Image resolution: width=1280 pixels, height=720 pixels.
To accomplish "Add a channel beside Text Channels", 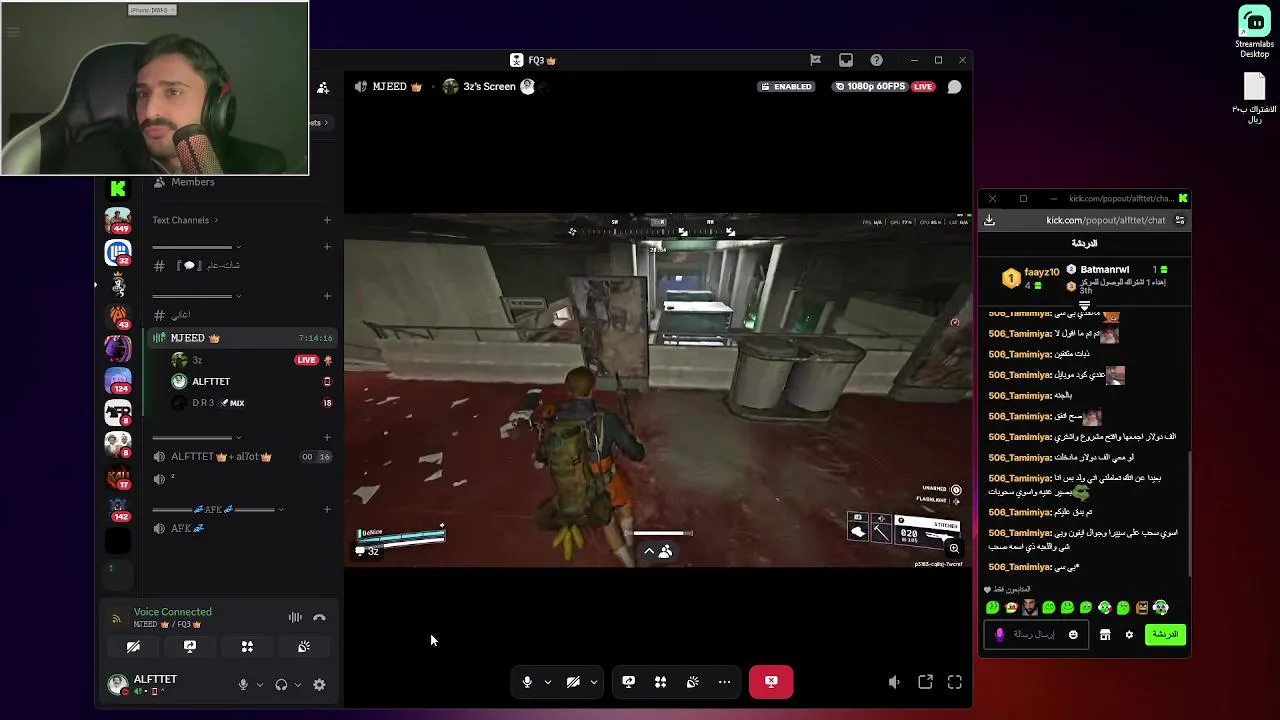I will click(327, 220).
